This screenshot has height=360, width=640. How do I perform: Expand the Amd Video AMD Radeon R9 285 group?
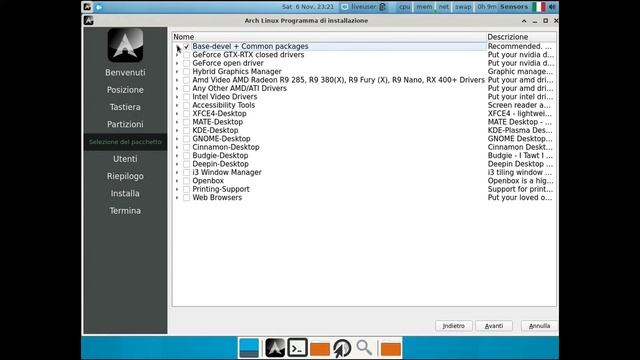177,80
